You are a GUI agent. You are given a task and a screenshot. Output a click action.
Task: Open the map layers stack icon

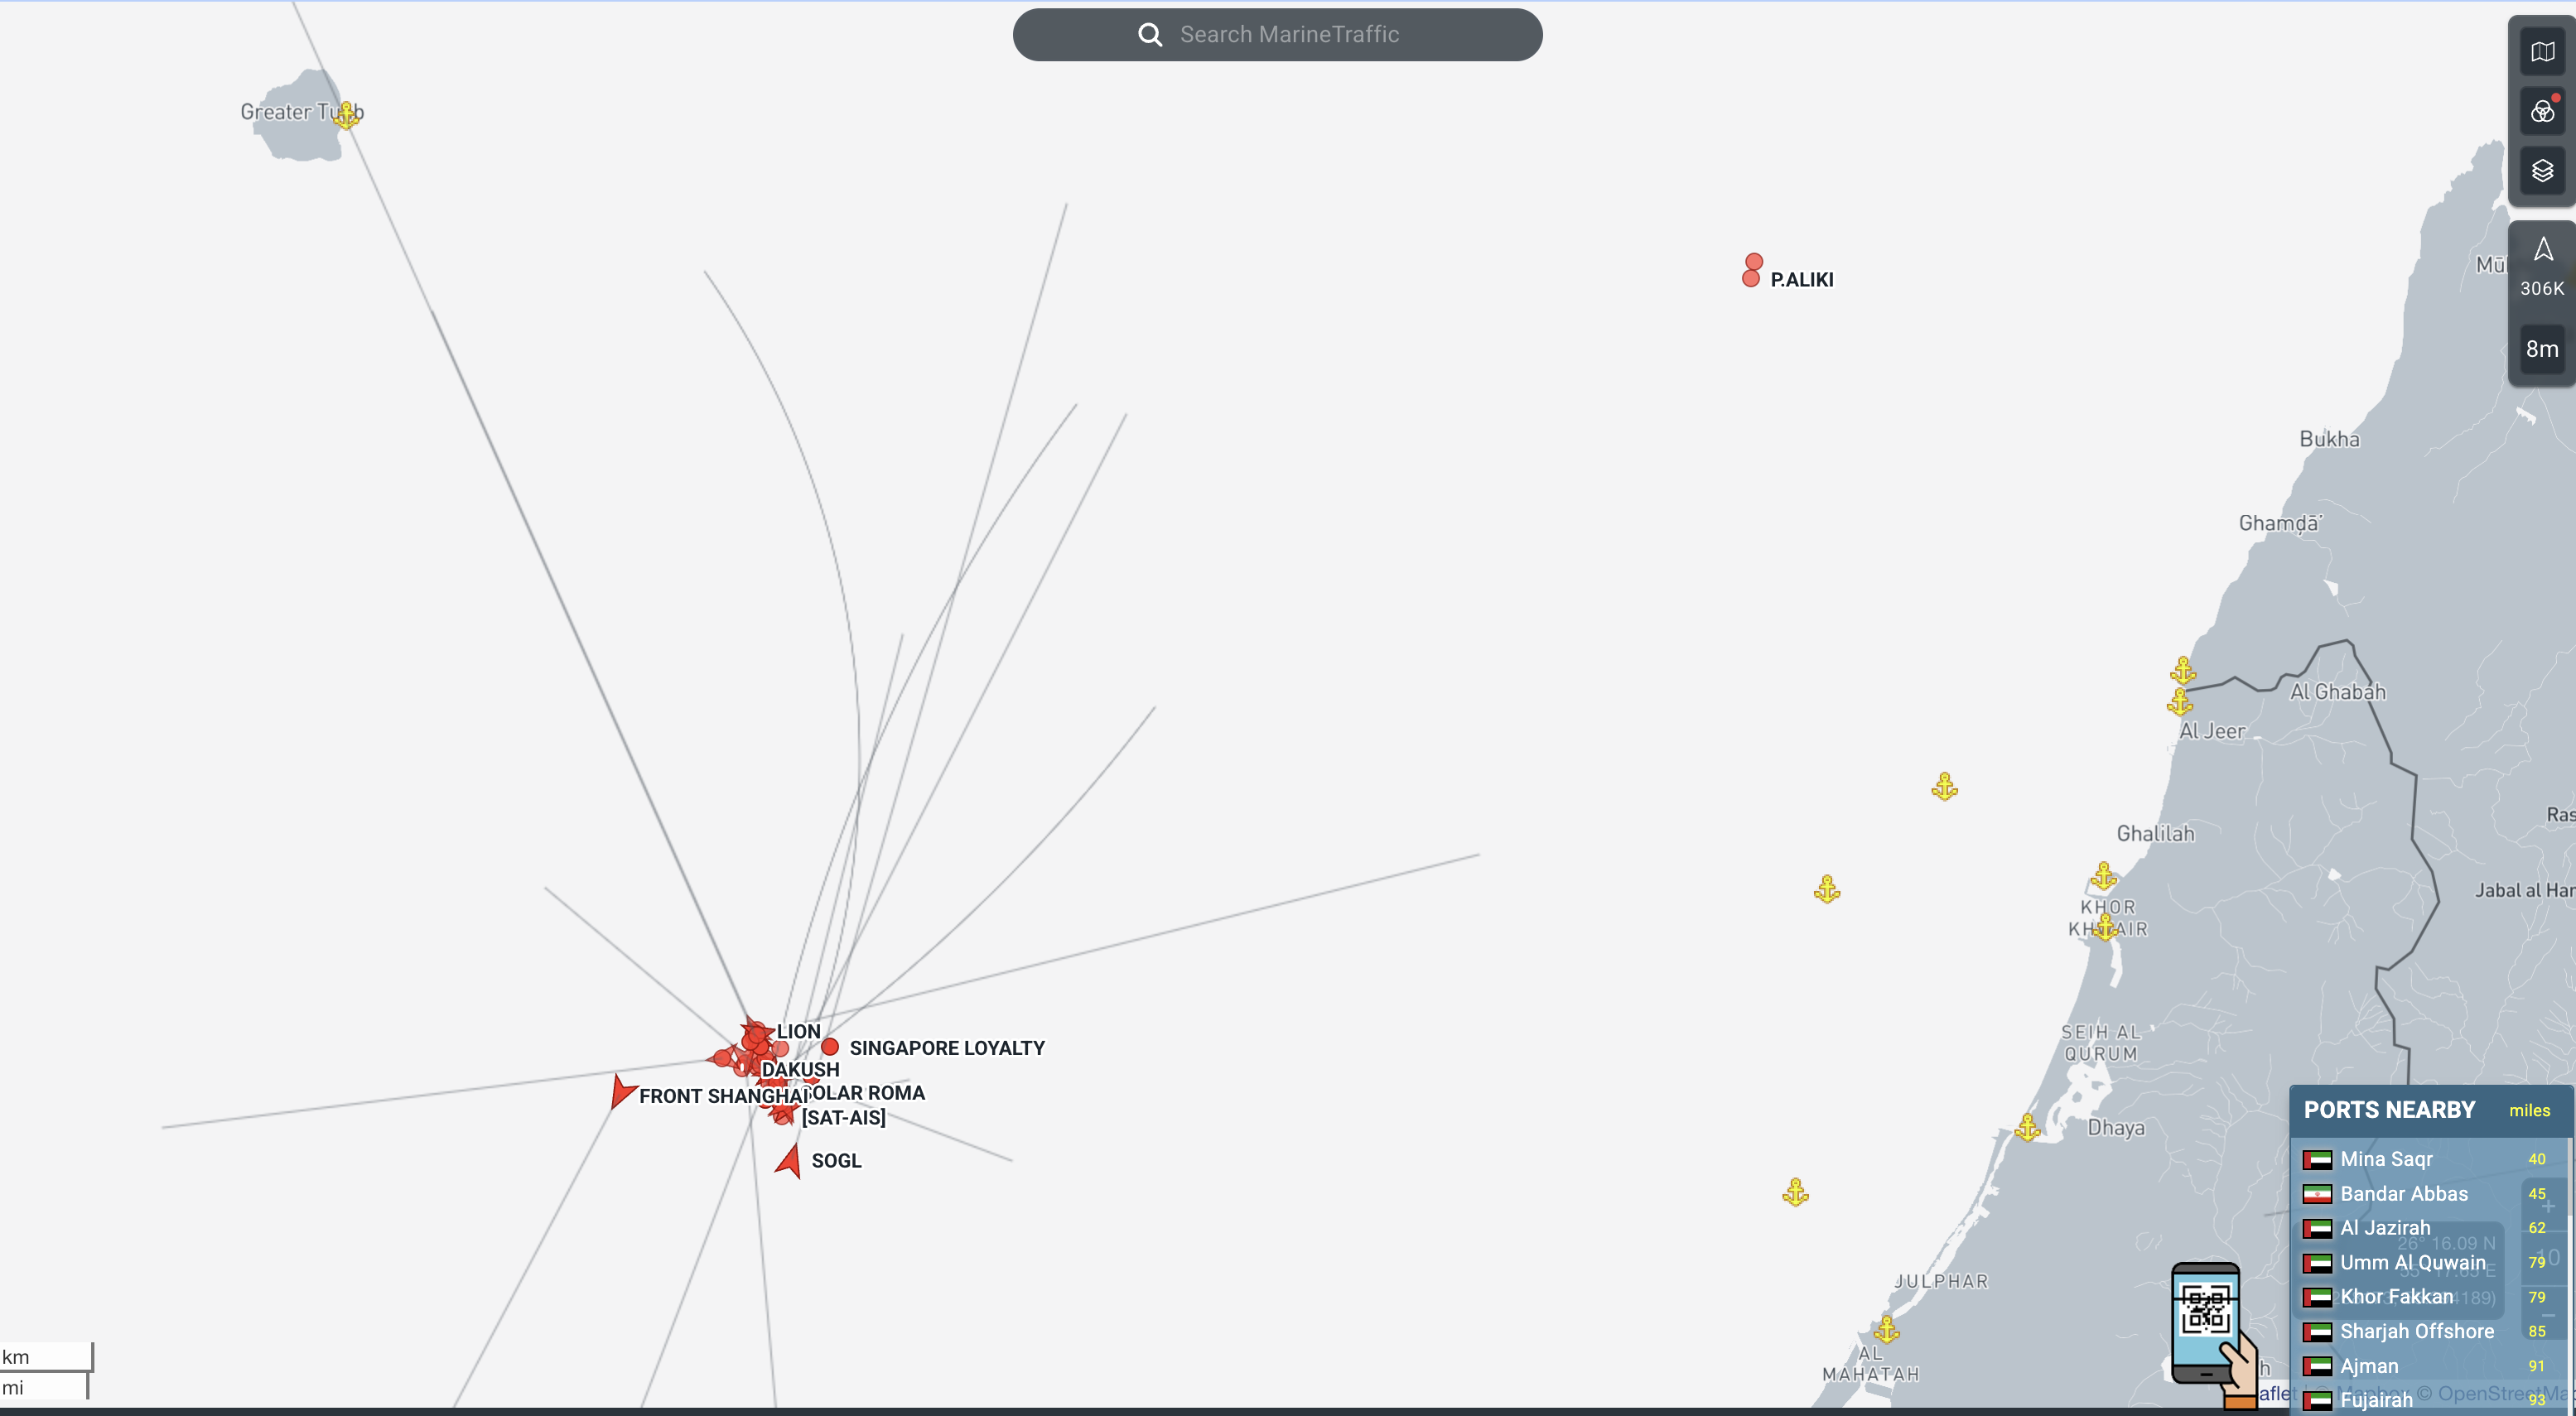coord(2542,170)
